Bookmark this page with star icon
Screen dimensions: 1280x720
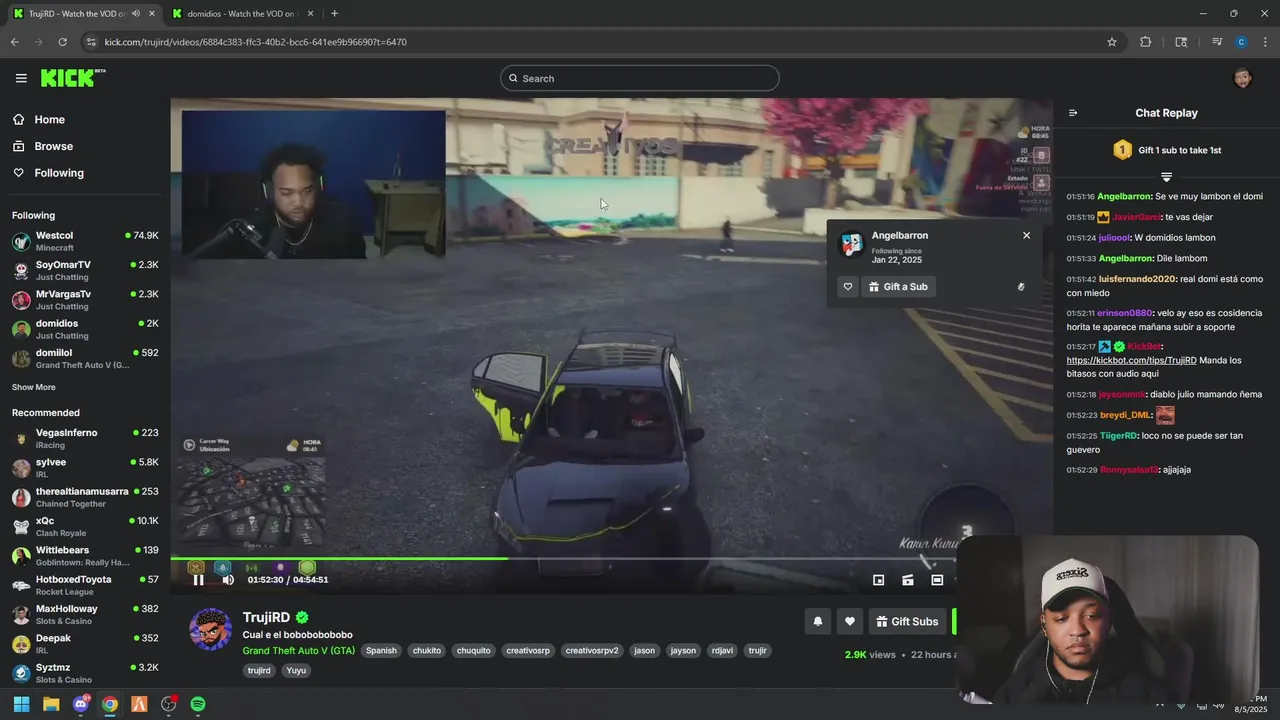pos(1111,42)
